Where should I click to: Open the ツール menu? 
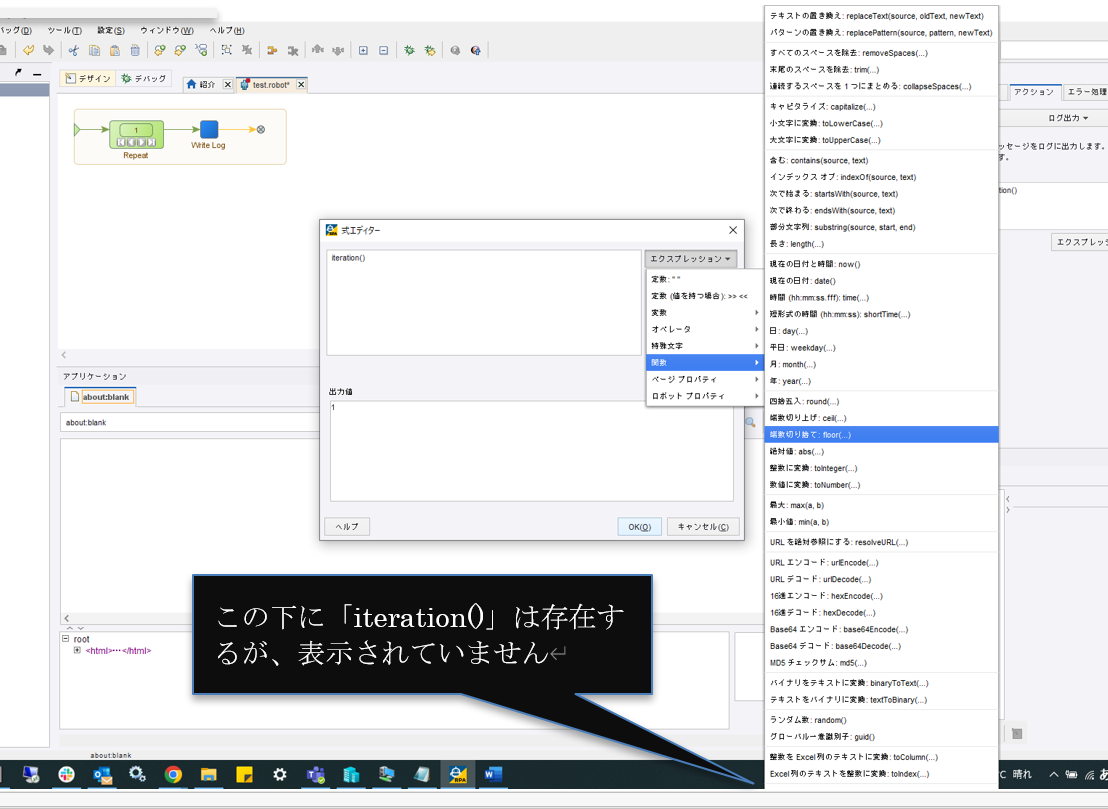(x=64, y=30)
